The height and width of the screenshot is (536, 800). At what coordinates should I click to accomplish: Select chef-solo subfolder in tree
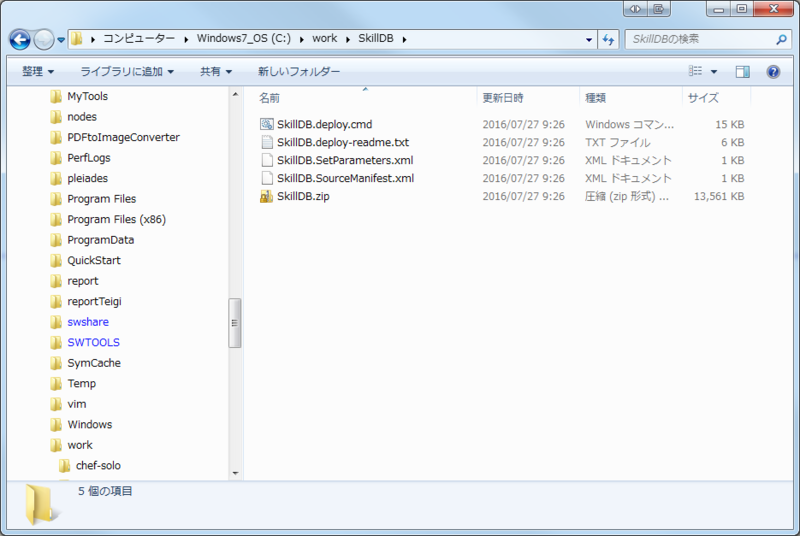click(98, 466)
